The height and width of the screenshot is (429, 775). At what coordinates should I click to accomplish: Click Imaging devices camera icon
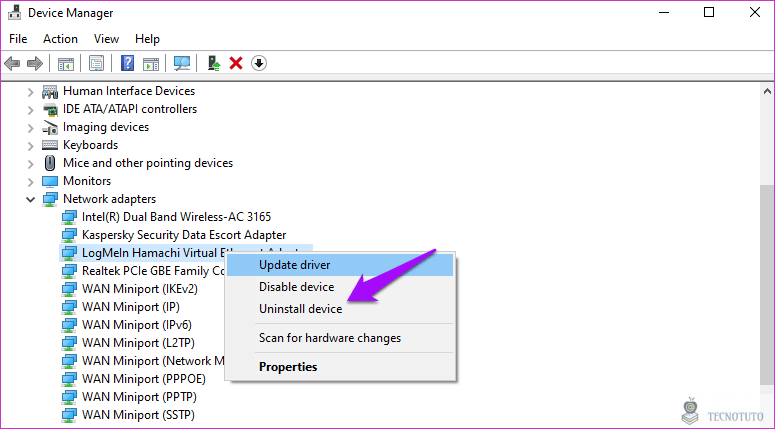[x=50, y=128]
